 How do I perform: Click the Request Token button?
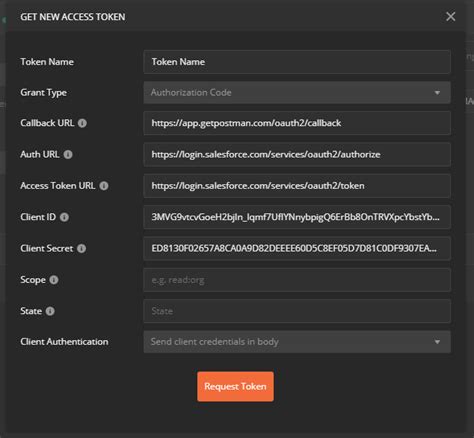[x=235, y=387]
